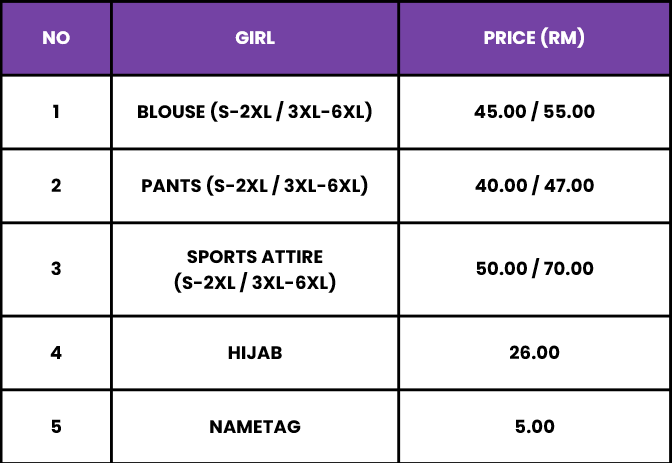The width and height of the screenshot is (672, 463).
Task: Click row number 3 cell
Action: (x=56, y=269)
